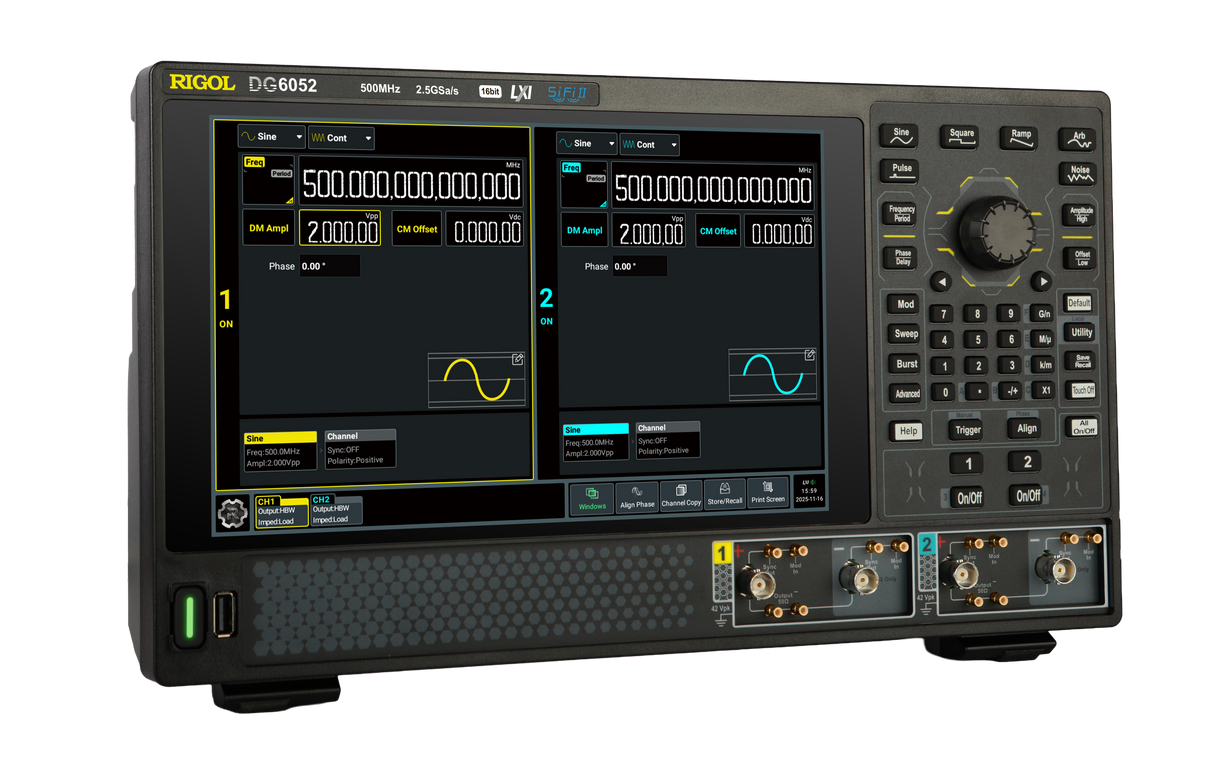This screenshot has width=1214, height=777.
Task: Push the Save Recall hardware key
Action: (1081, 361)
